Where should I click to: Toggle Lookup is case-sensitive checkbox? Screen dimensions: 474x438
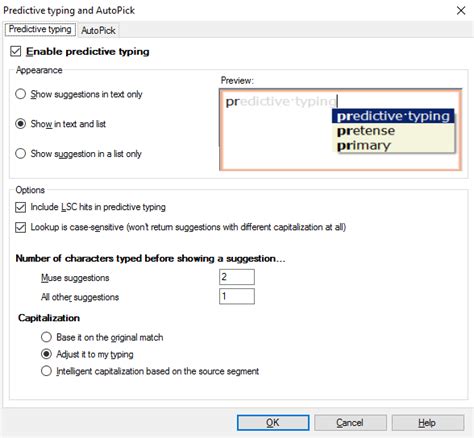[x=20, y=227]
